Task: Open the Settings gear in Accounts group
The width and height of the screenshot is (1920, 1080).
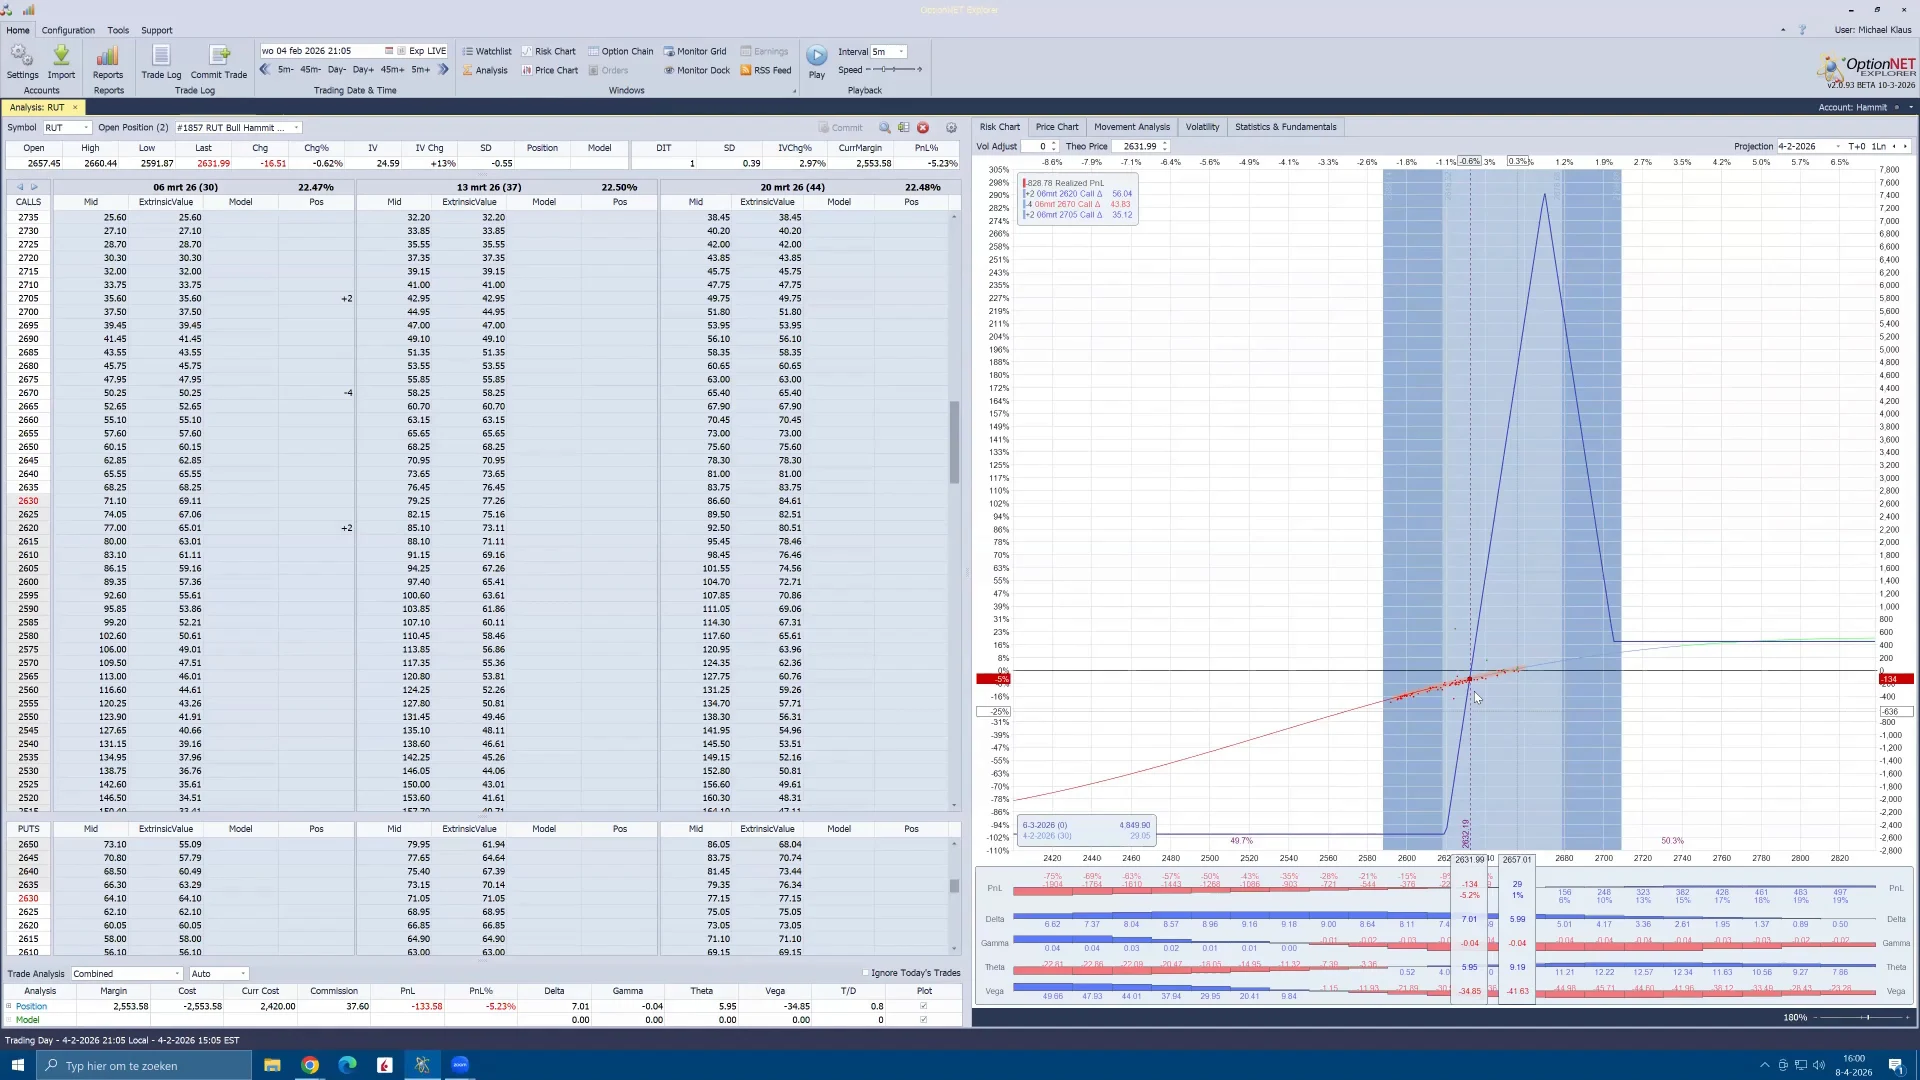Action: [x=22, y=61]
